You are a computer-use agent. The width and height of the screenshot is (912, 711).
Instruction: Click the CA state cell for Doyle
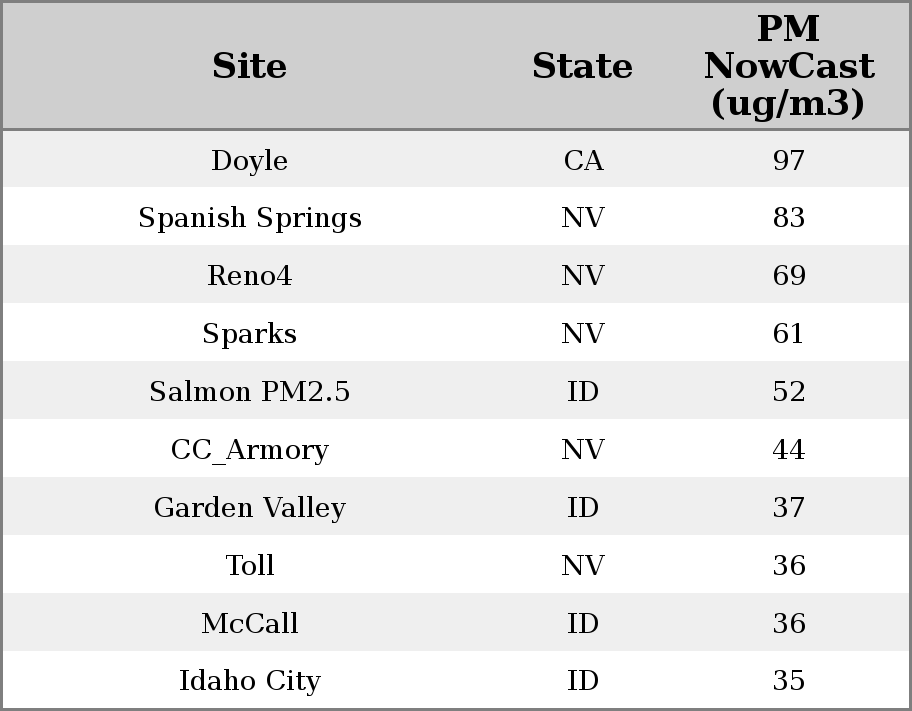pos(583,161)
